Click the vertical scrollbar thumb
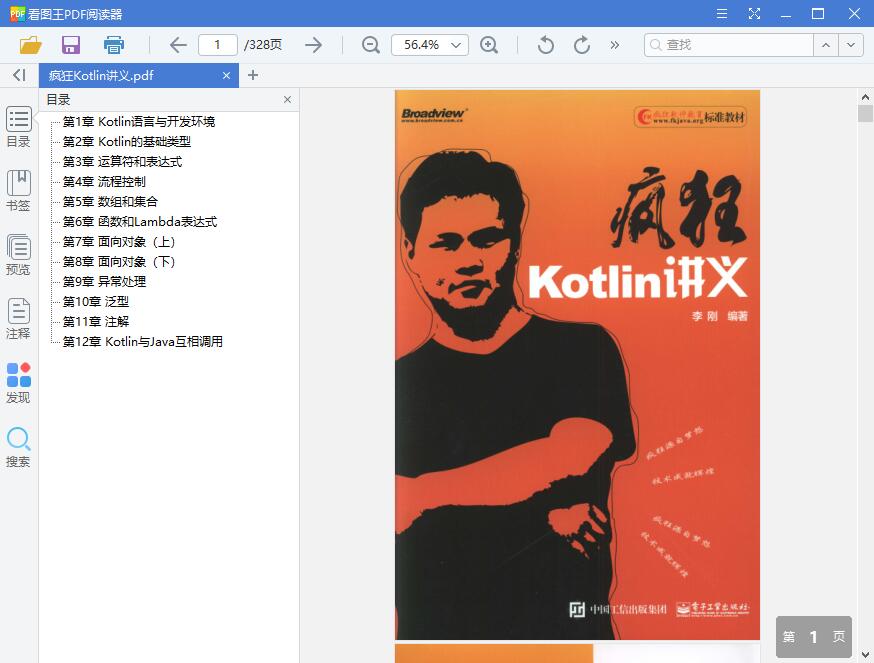This screenshot has height=663, width=874. click(865, 114)
